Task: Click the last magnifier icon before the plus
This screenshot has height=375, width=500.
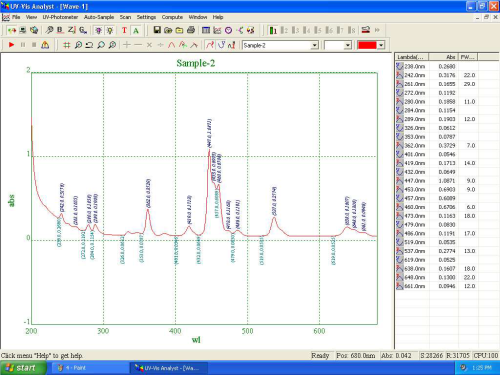Action: [x=112, y=45]
